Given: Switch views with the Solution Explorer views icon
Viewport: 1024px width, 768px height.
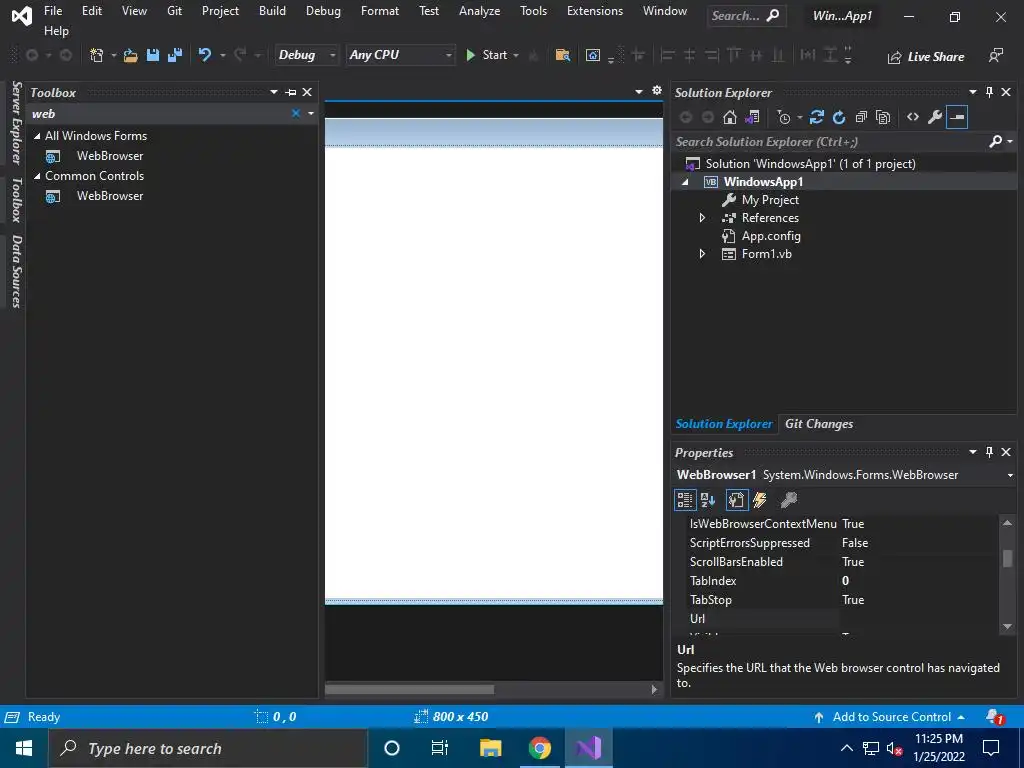Looking at the screenshot, I should click(x=752, y=118).
